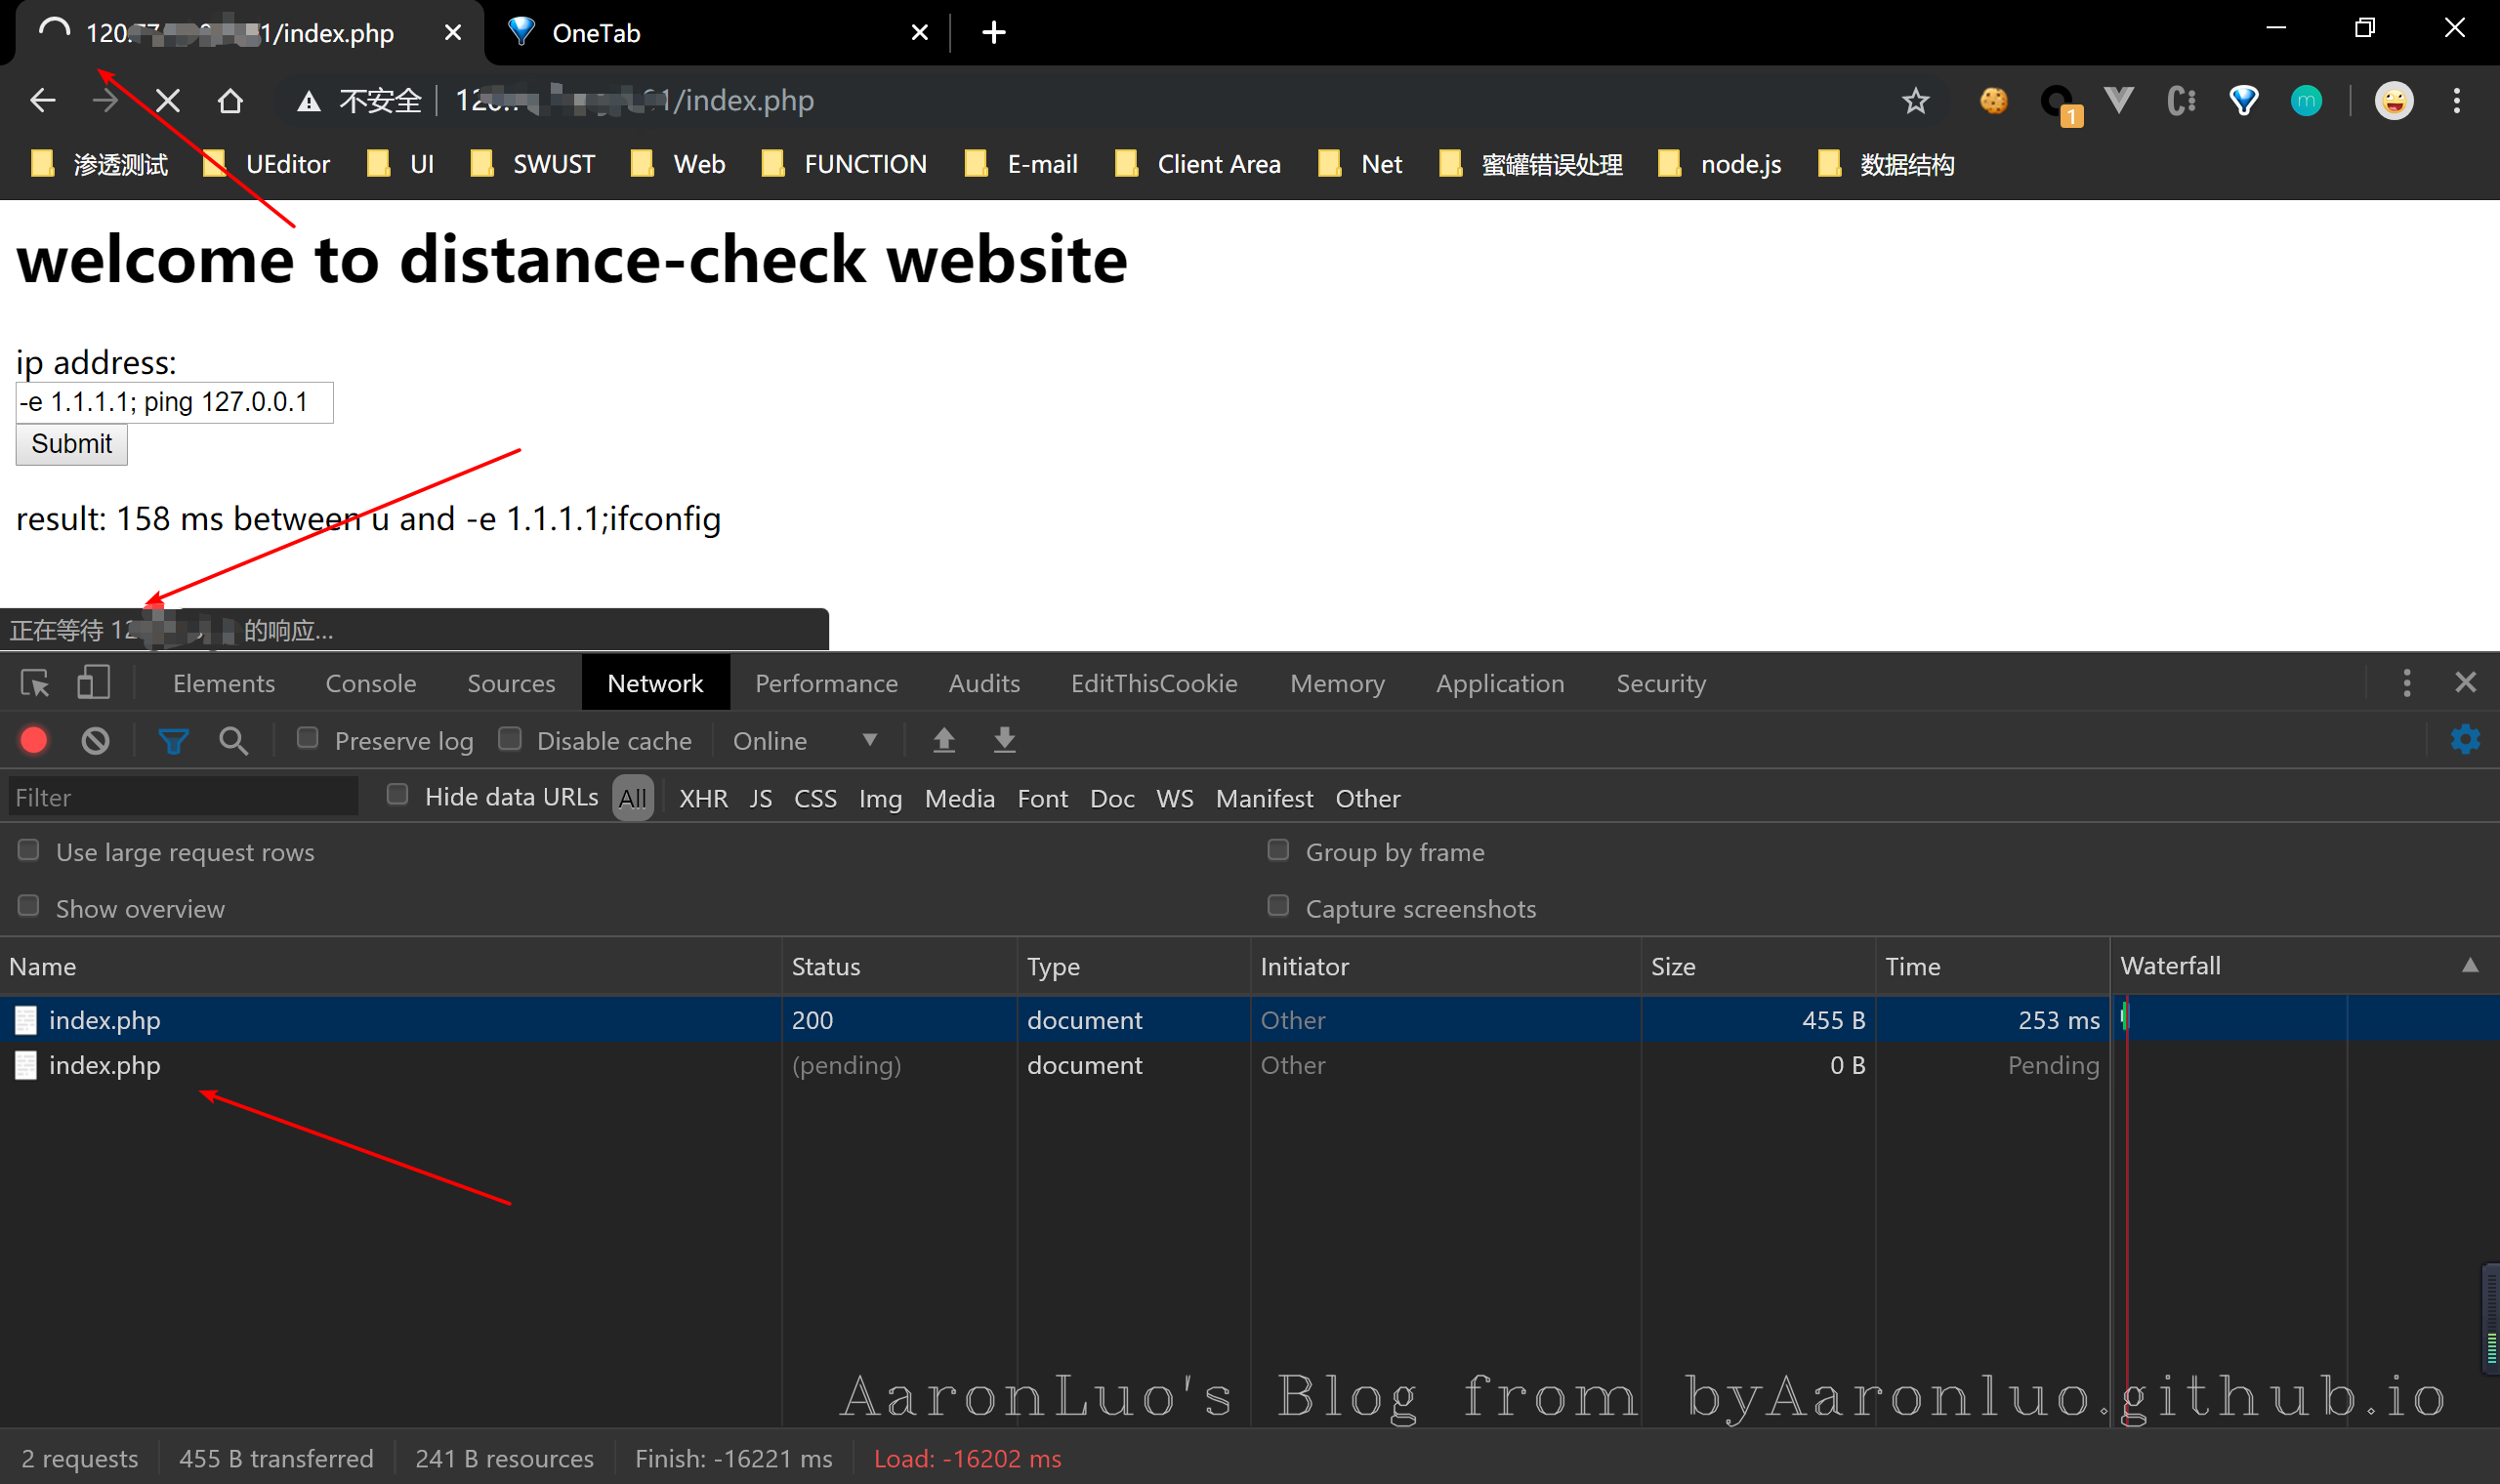
Task: Click the red record network log button
Action: [x=34, y=740]
